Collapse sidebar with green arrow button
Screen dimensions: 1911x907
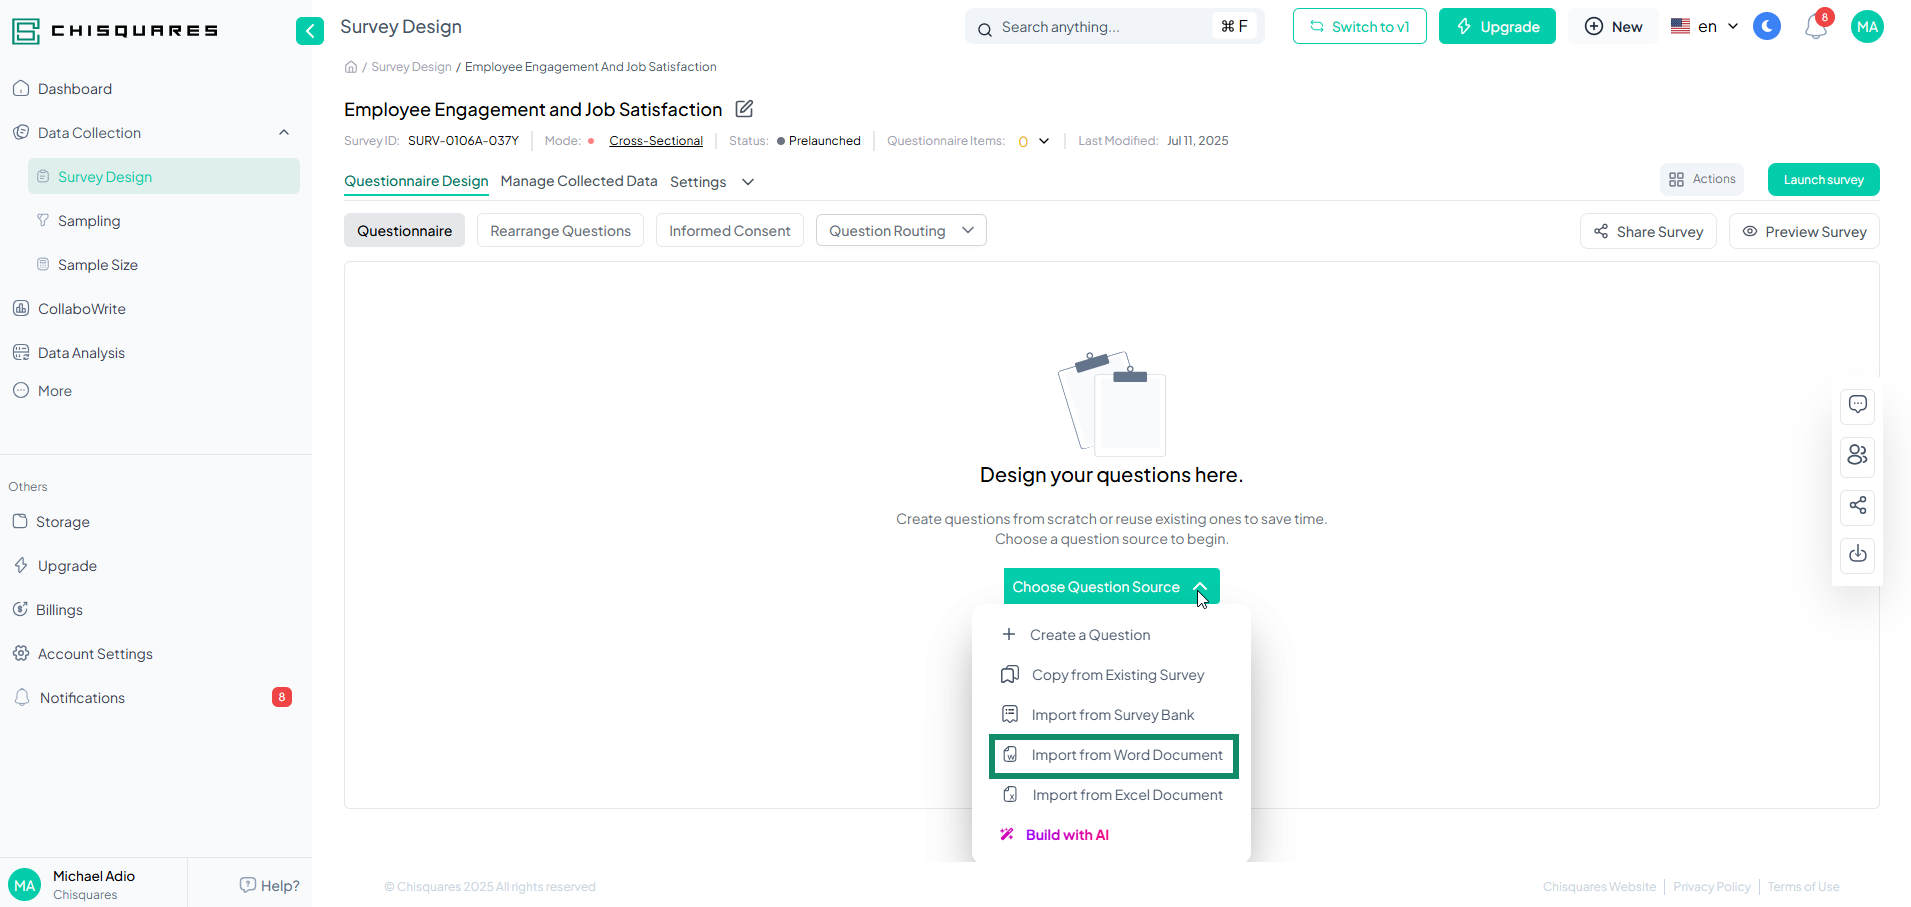[x=310, y=31]
